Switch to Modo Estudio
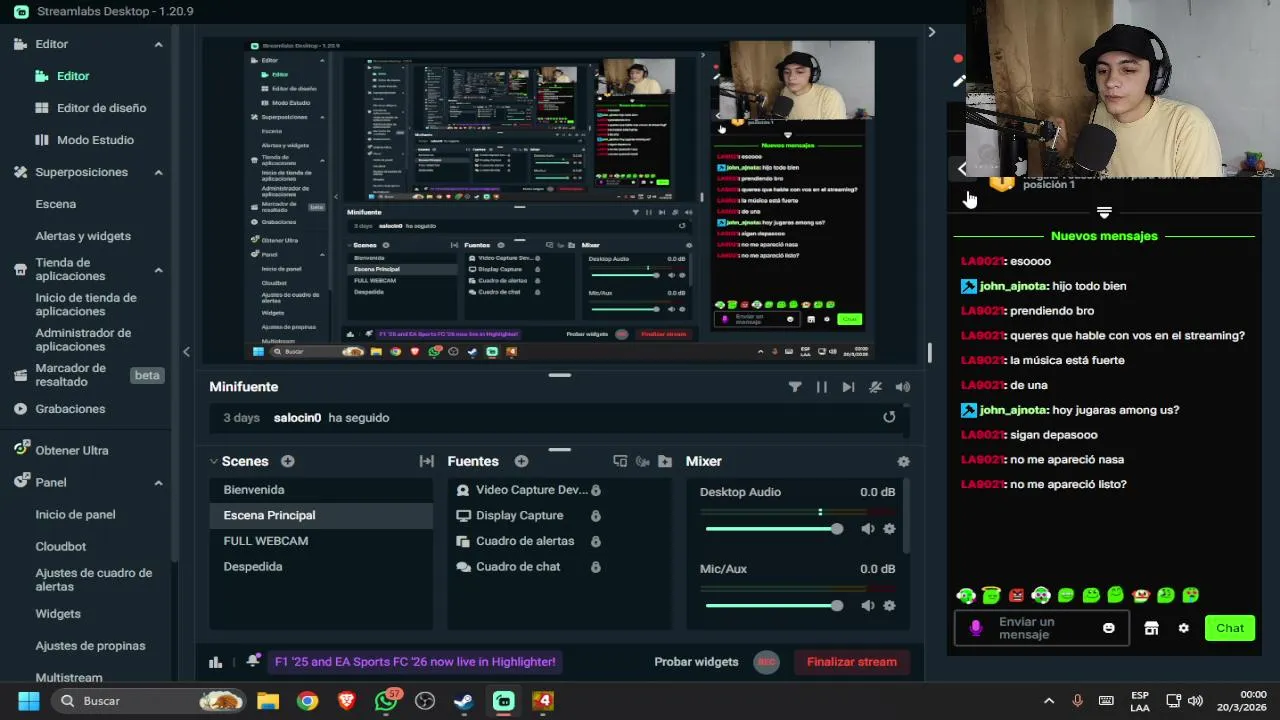 95,140
